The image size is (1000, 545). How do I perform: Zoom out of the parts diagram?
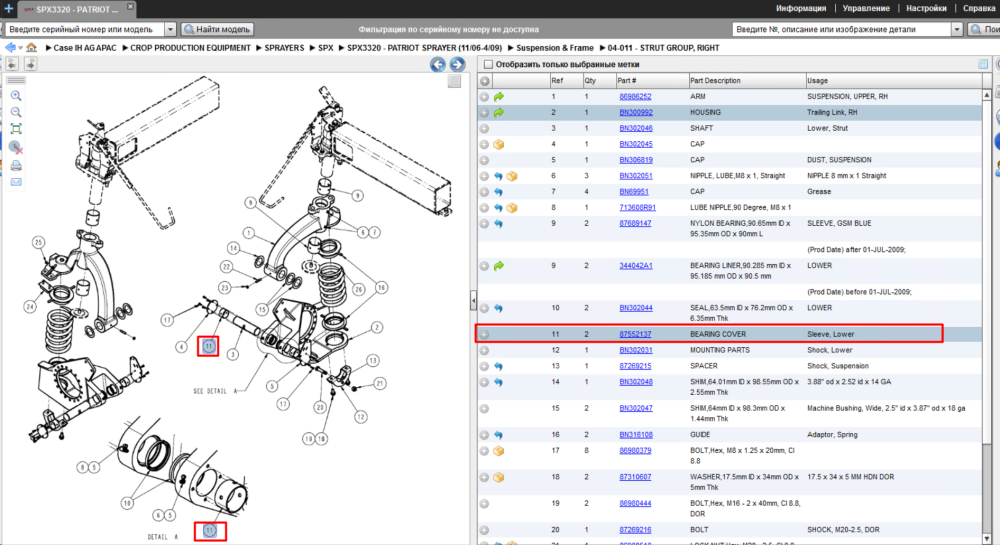coord(16,112)
